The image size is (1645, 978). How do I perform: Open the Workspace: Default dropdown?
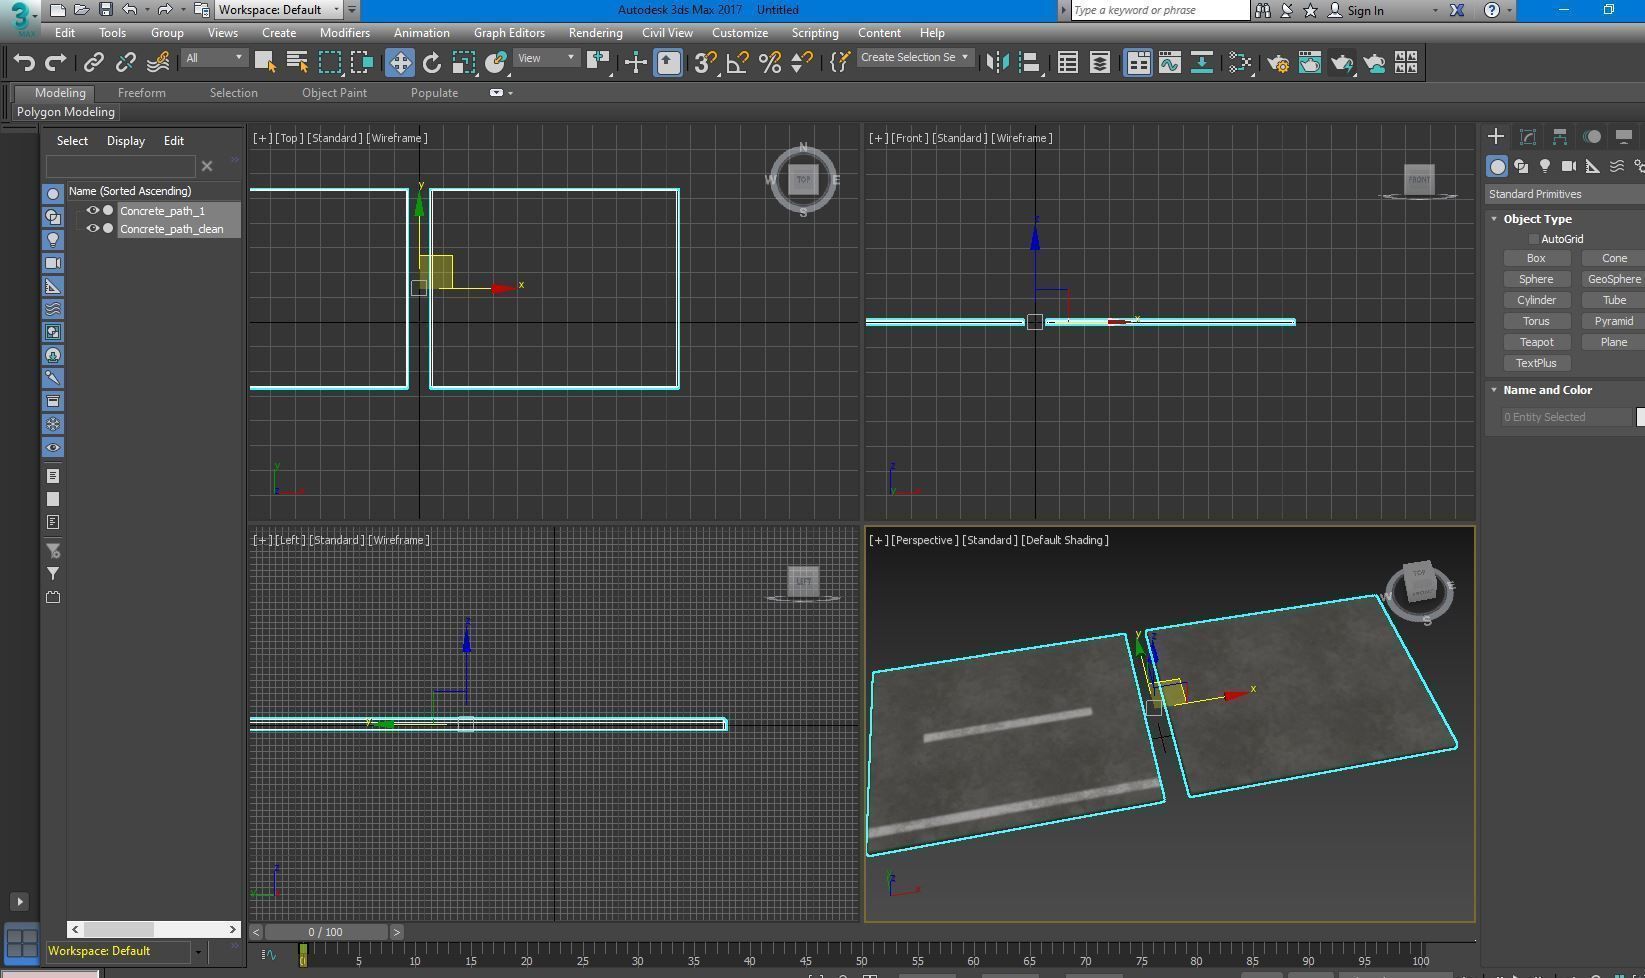[279, 10]
